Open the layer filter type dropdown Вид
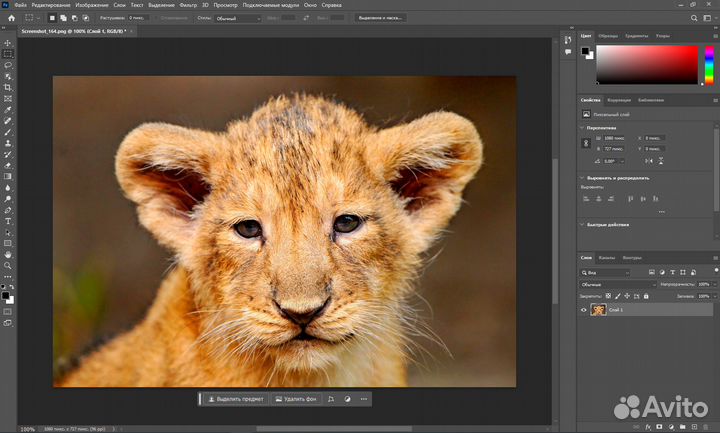 tap(605, 273)
